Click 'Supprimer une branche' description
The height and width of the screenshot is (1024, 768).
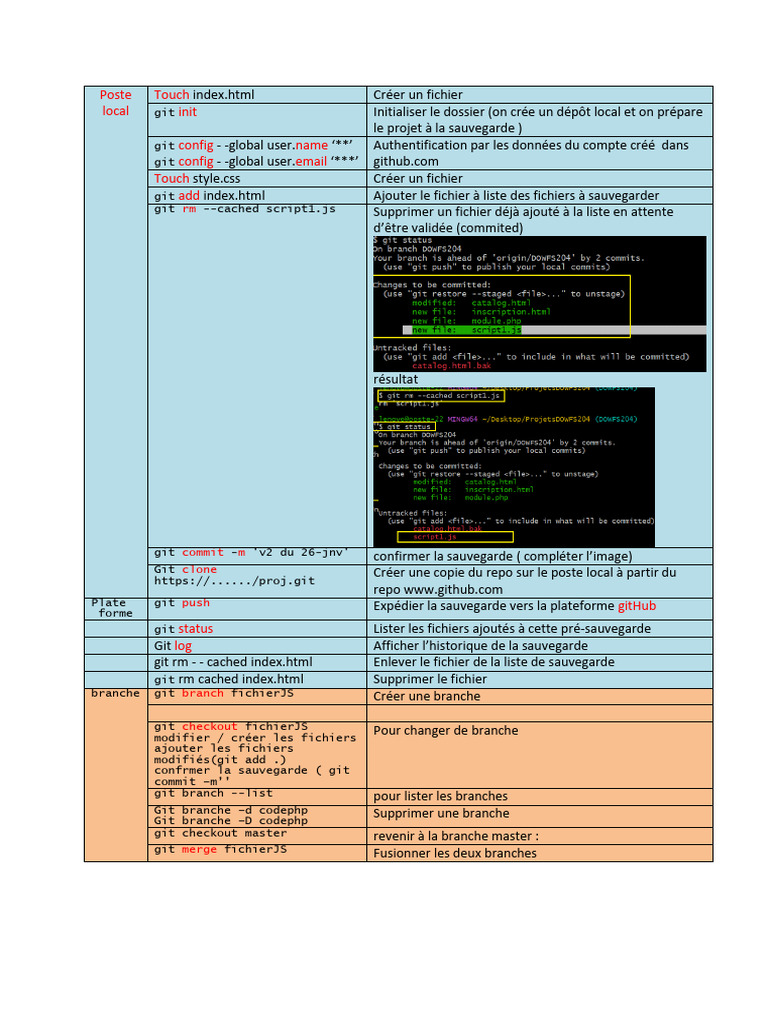(441, 814)
